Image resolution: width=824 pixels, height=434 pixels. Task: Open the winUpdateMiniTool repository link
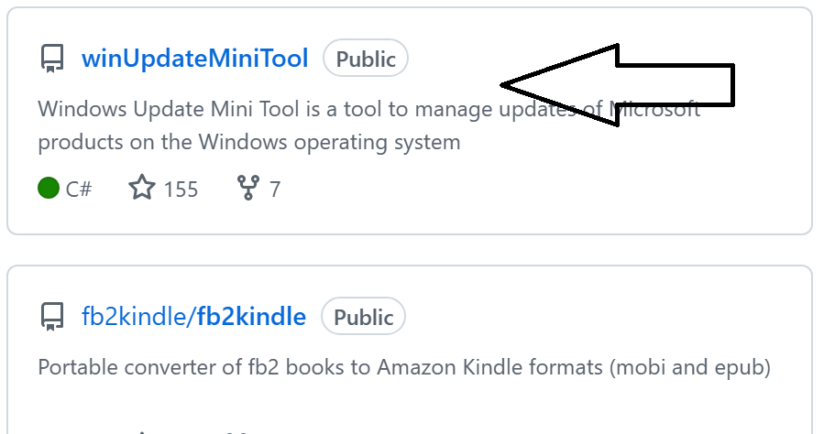click(x=195, y=59)
